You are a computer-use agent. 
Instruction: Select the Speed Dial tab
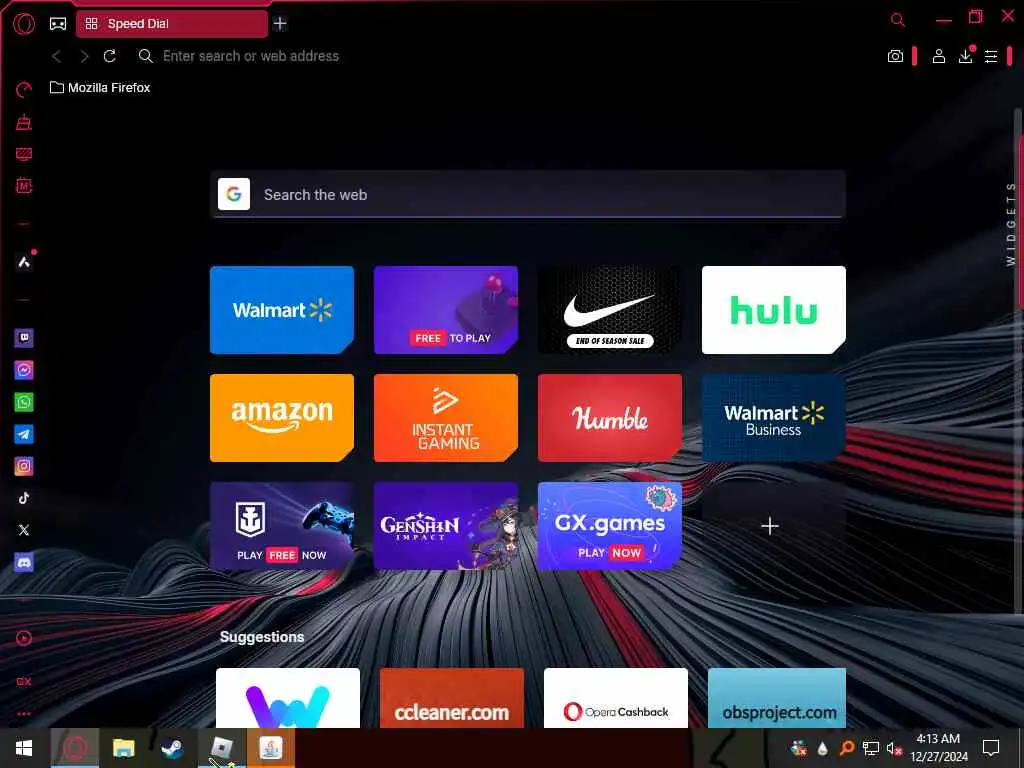tap(172, 24)
